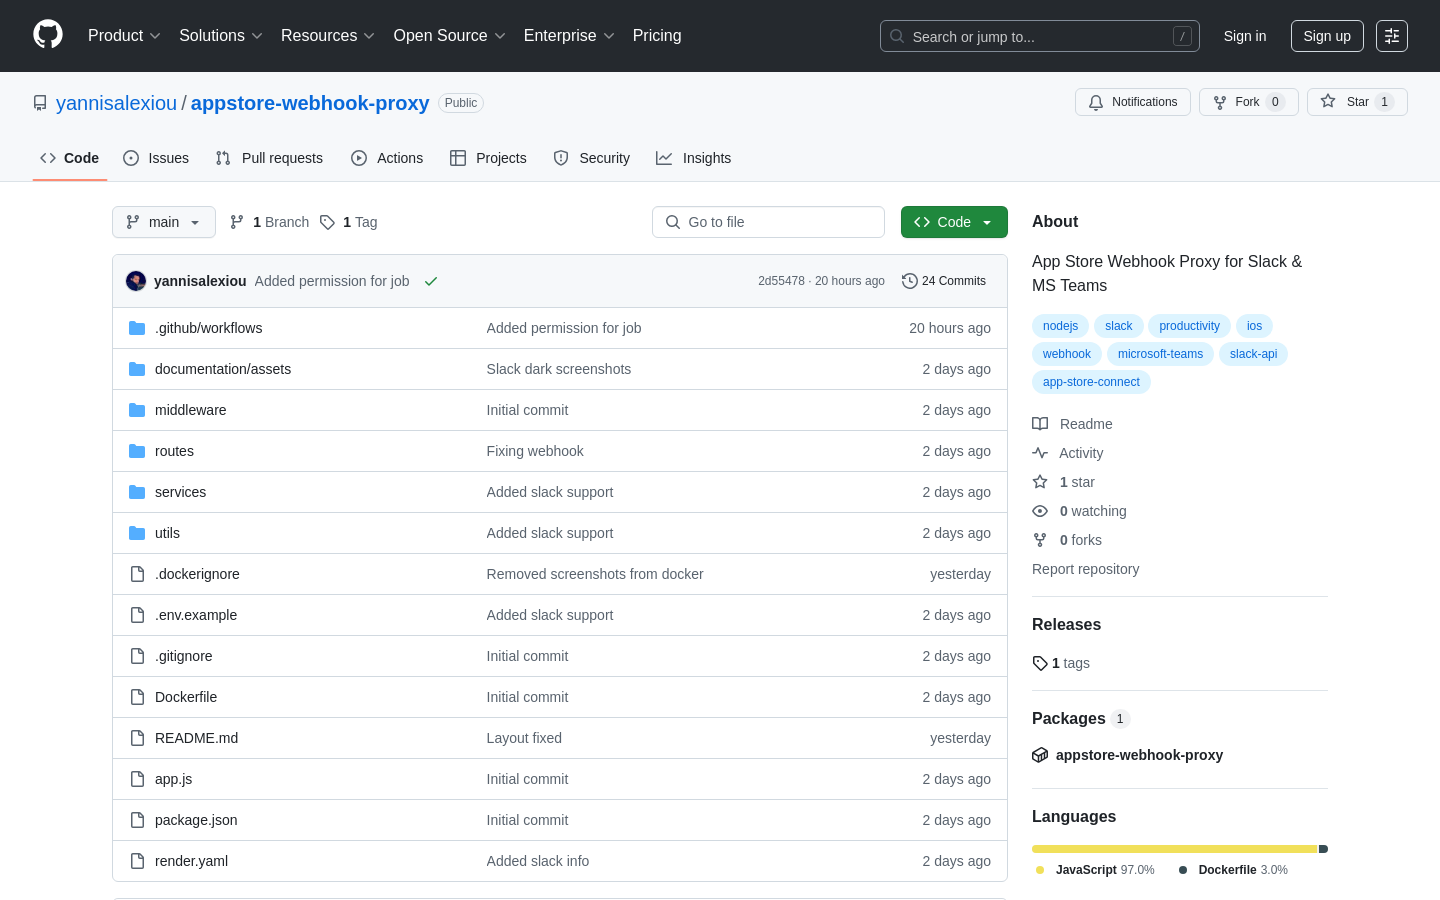Expand the Enterprise menu
The image size is (1440, 900).
click(x=569, y=36)
